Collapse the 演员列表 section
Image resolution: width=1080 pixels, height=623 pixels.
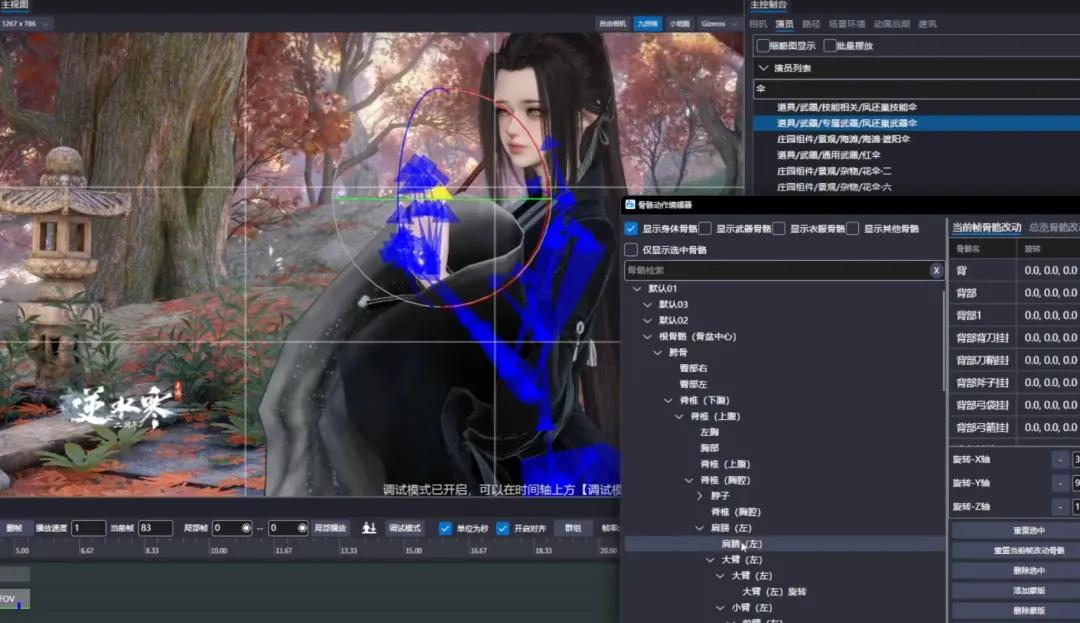(x=763, y=68)
